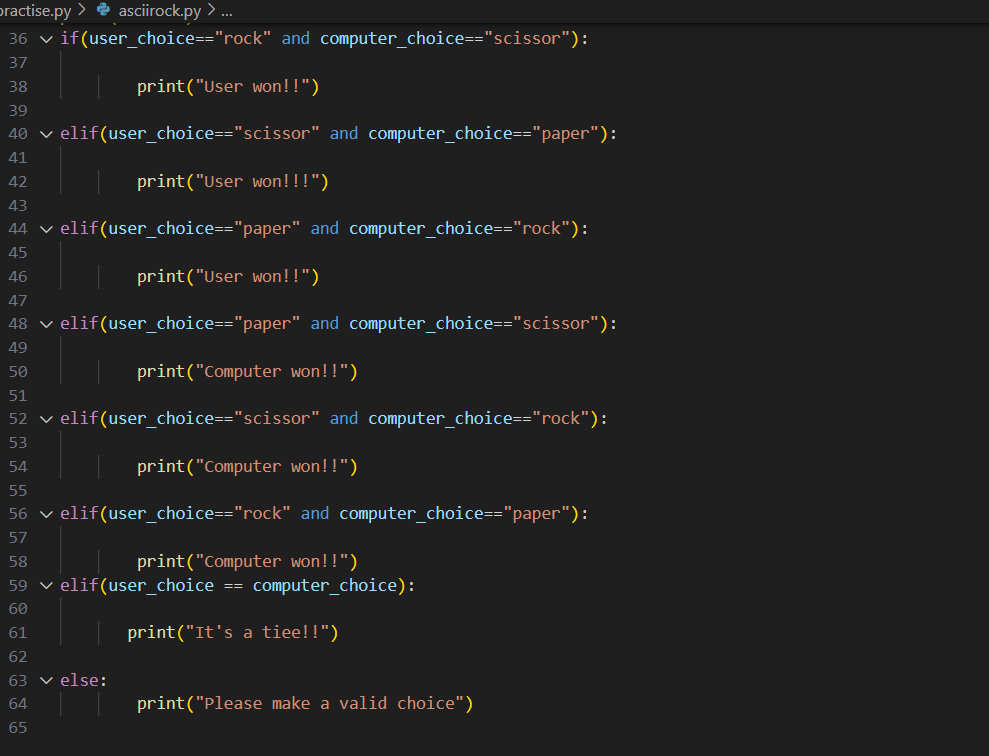Collapse the elif block on line 40

(x=46, y=134)
